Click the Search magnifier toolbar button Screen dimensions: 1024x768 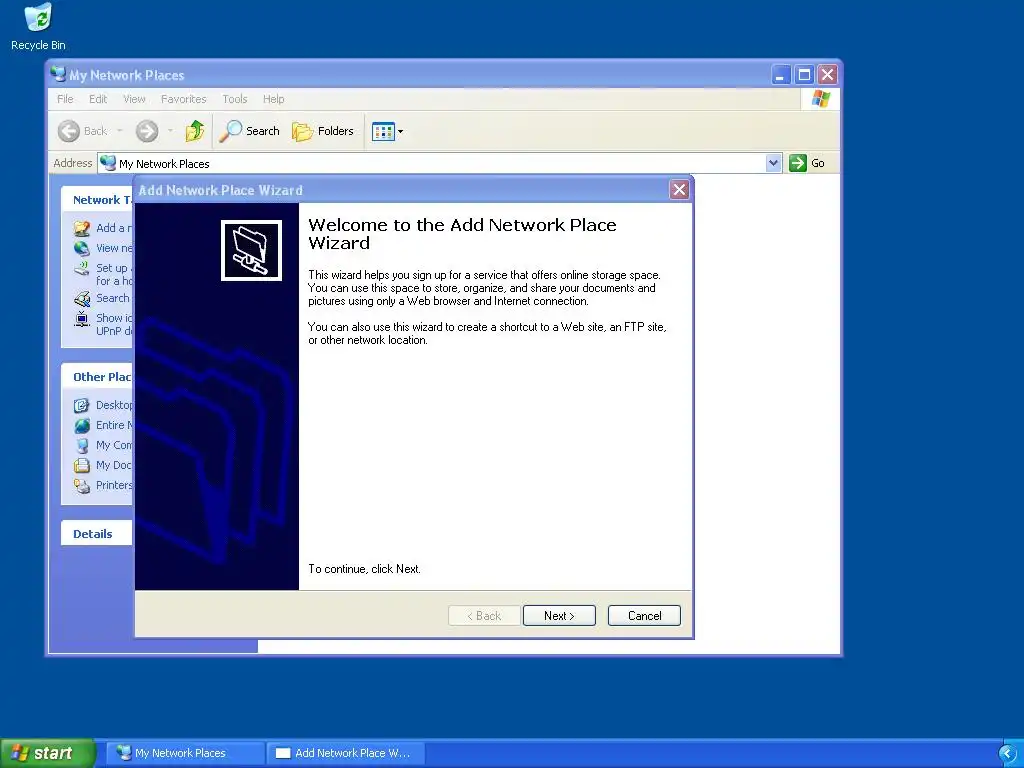tap(249, 131)
